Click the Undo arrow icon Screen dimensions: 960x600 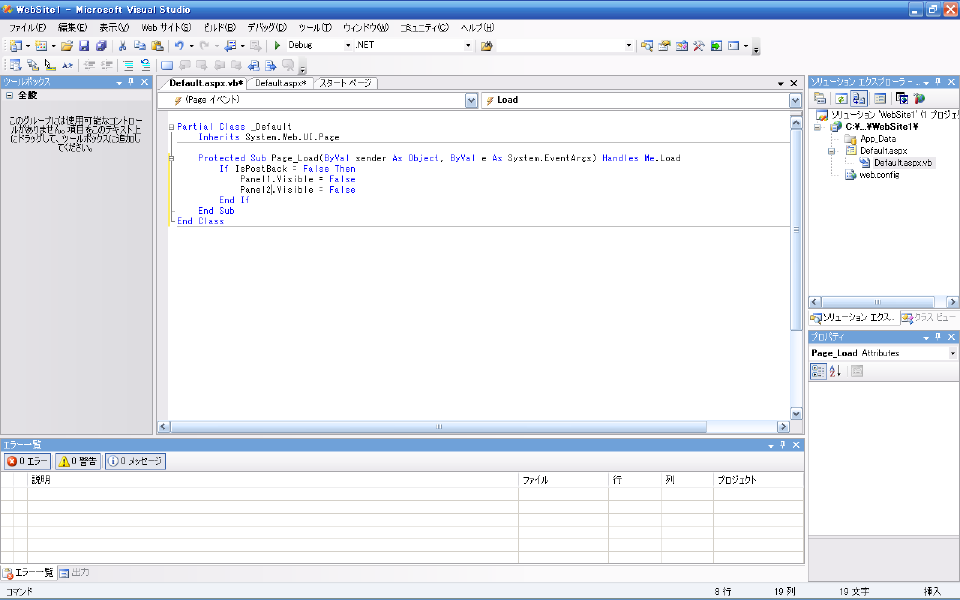tap(179, 46)
